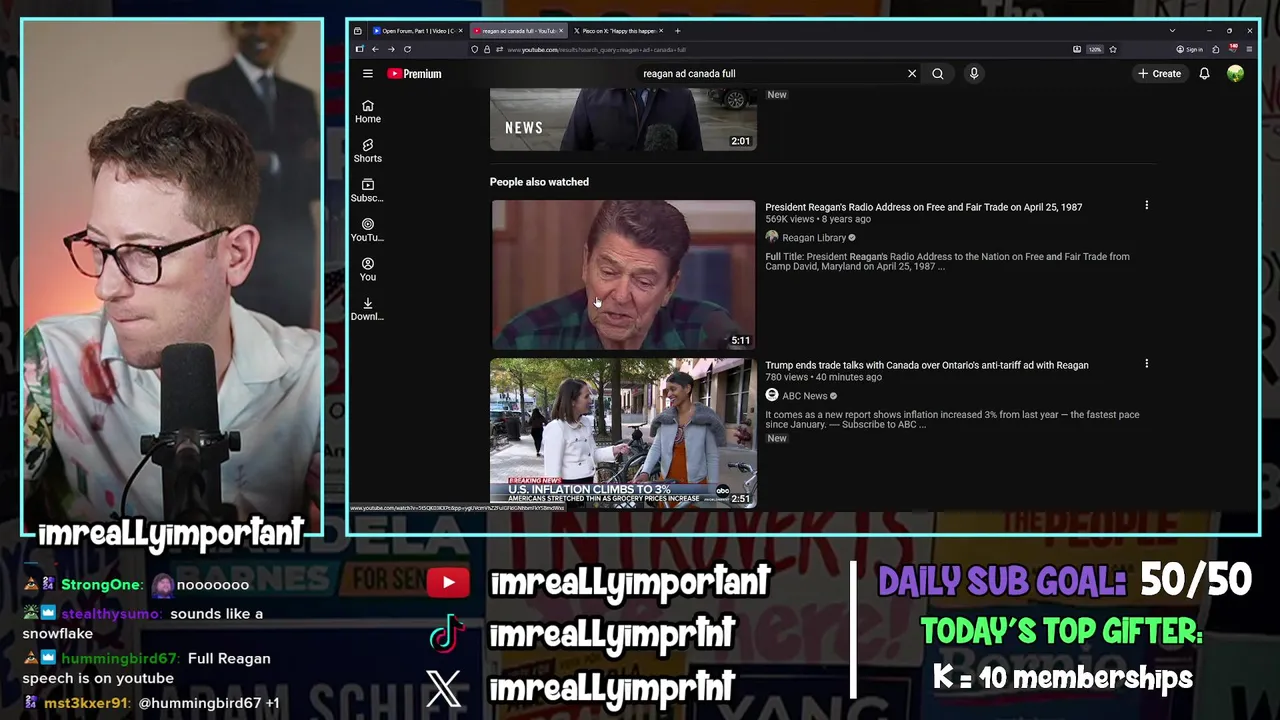The height and width of the screenshot is (720, 1280).
Task: Switch to the Open Forum, Part 1 tab
Action: click(416, 31)
